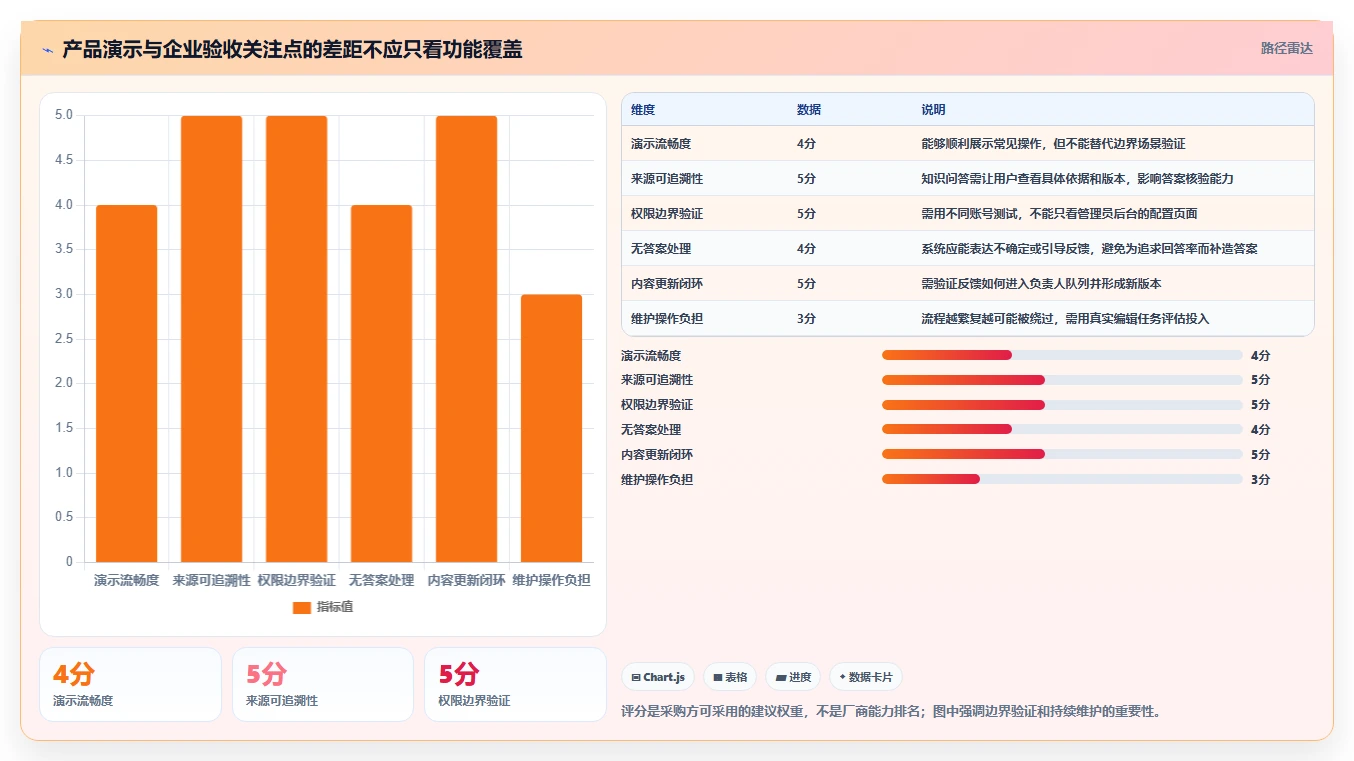Click the 演示流畅度 bar in chart
The image size is (1354, 761).
(127, 383)
